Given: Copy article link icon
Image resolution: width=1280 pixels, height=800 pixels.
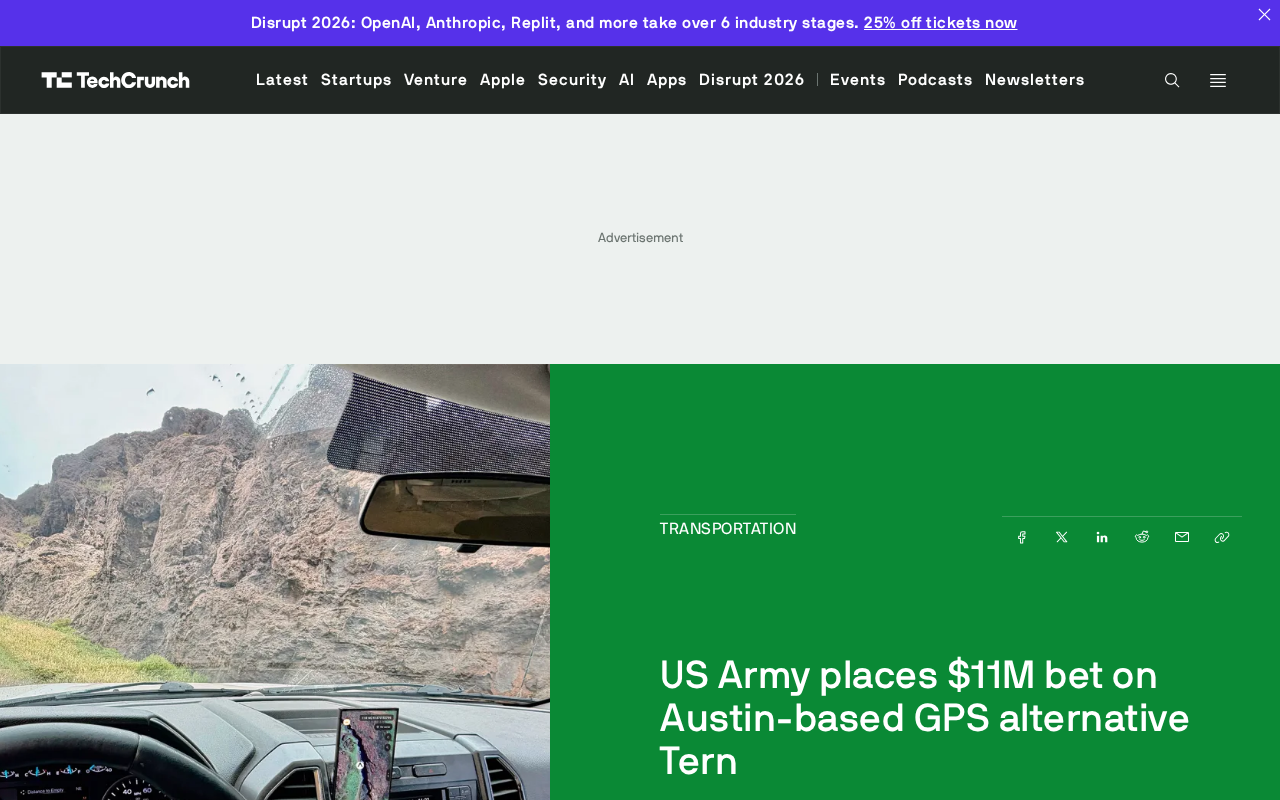Looking at the screenshot, I should coord(1222,537).
